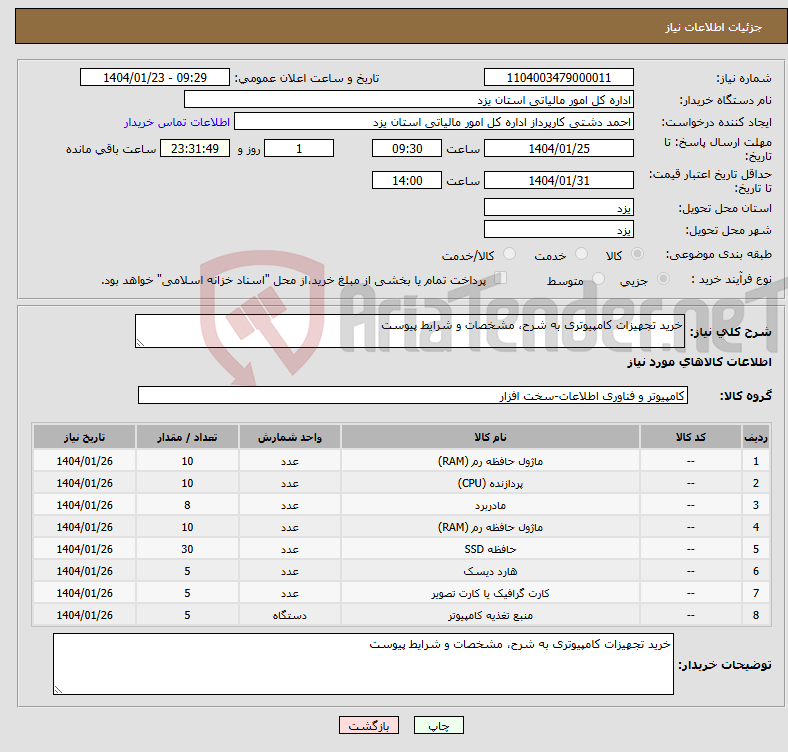Select the کالا radio button
This screenshot has height=752, width=788.
pyautogui.click(x=637, y=254)
